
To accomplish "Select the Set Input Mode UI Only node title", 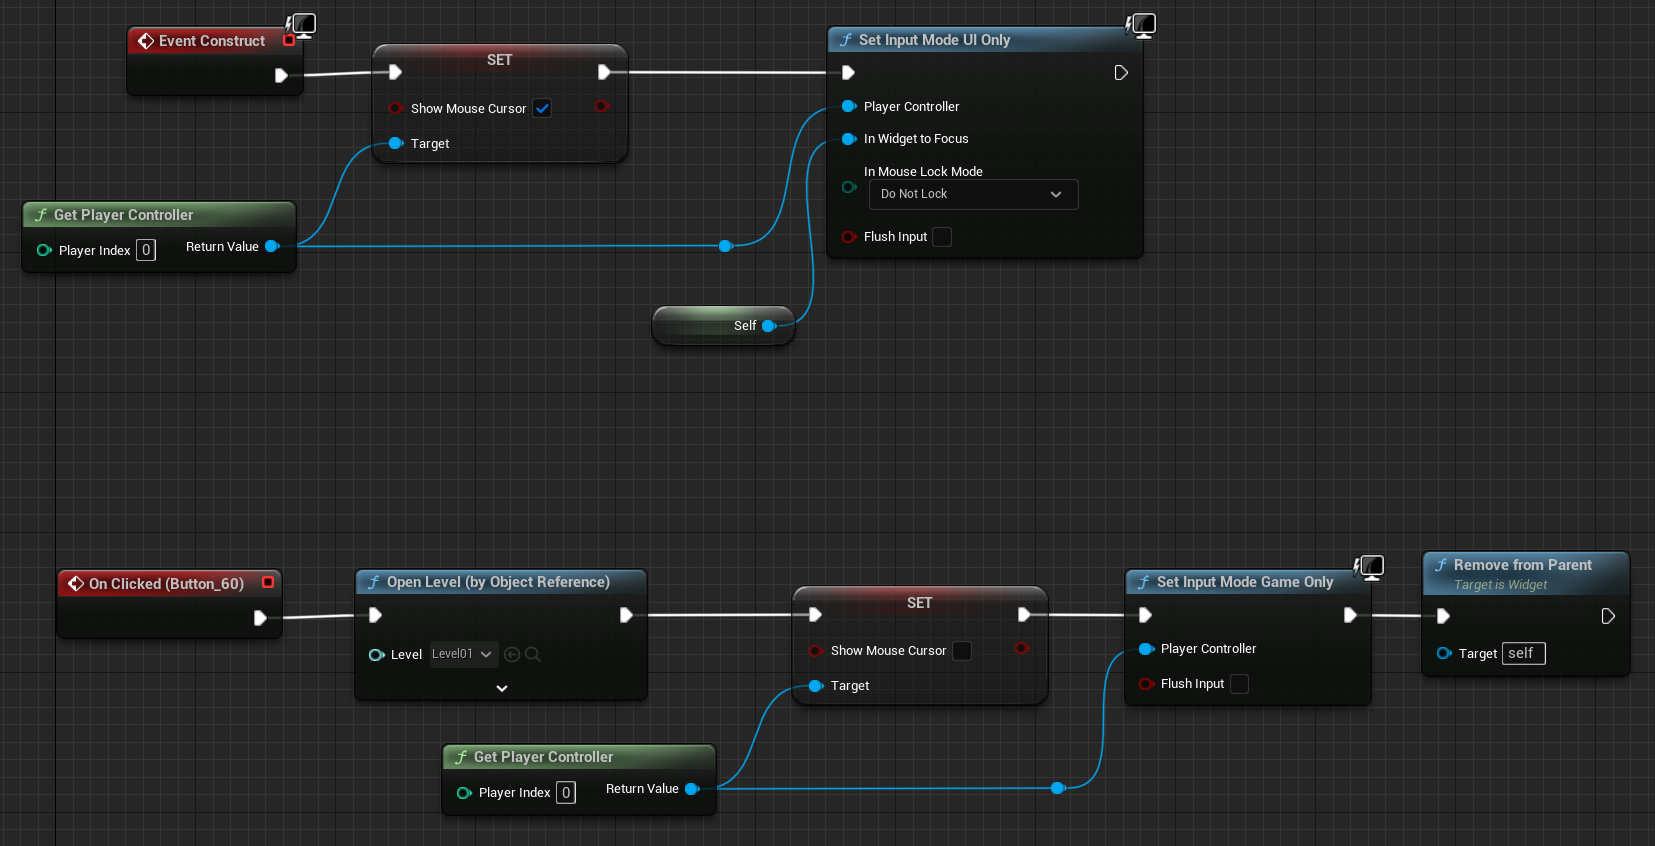I will click(x=934, y=40).
